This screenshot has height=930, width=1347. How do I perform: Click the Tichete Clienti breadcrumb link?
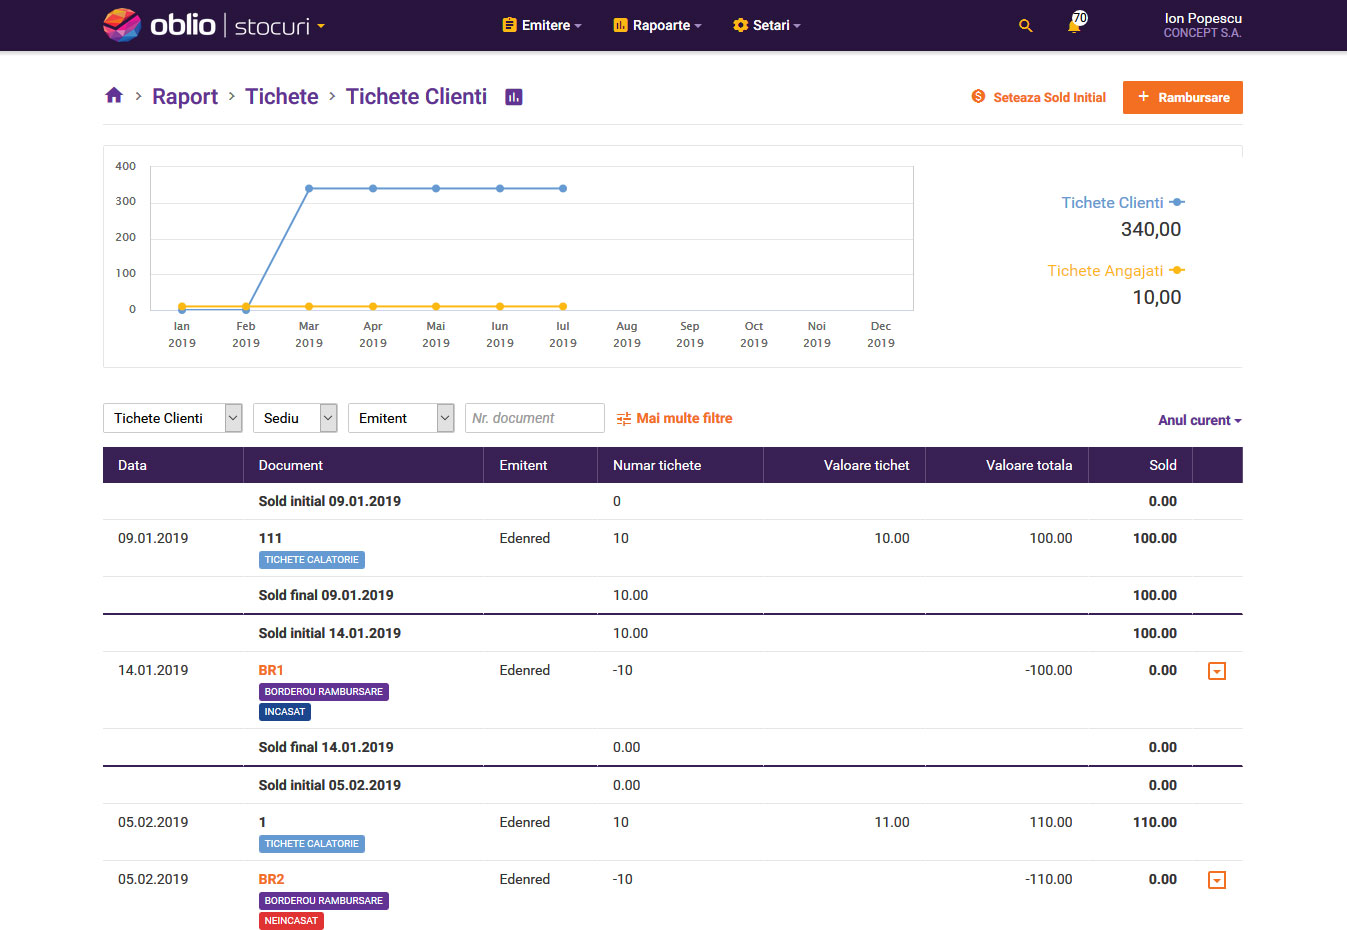coord(416,96)
